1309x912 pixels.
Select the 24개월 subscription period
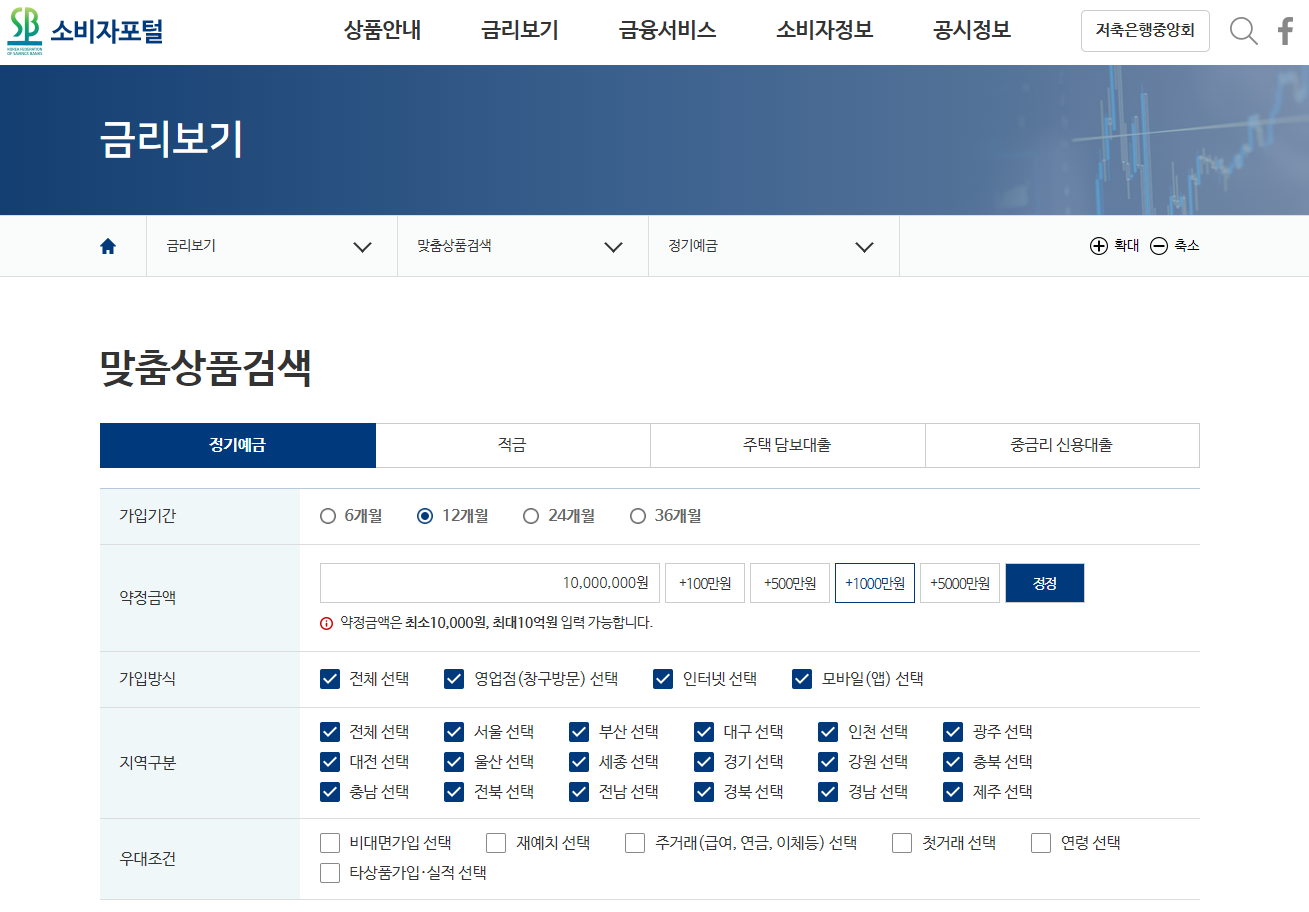[x=530, y=515]
